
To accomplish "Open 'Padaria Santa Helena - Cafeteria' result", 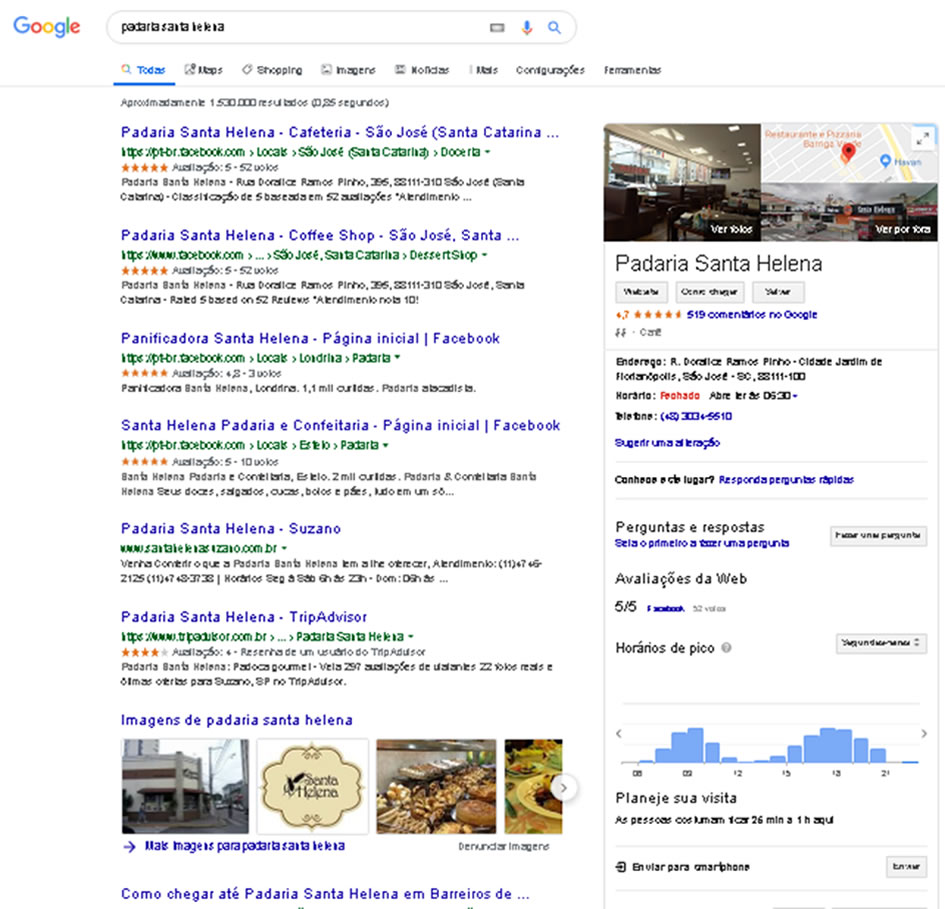I will [x=340, y=132].
